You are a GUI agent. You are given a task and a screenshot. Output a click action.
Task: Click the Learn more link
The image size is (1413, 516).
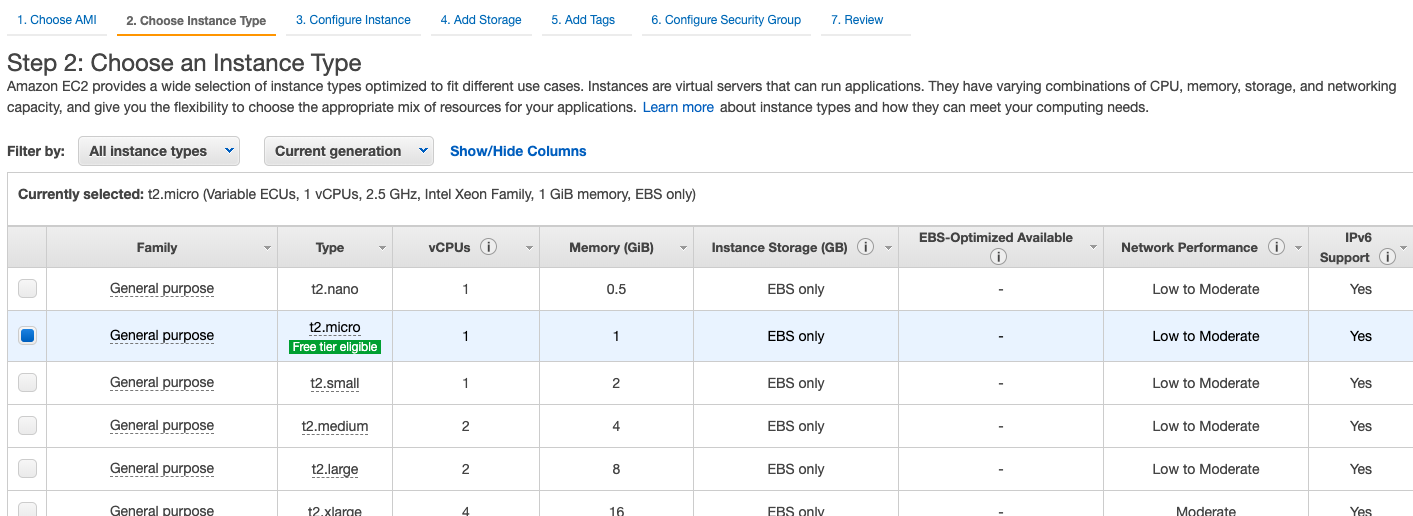[x=678, y=107]
